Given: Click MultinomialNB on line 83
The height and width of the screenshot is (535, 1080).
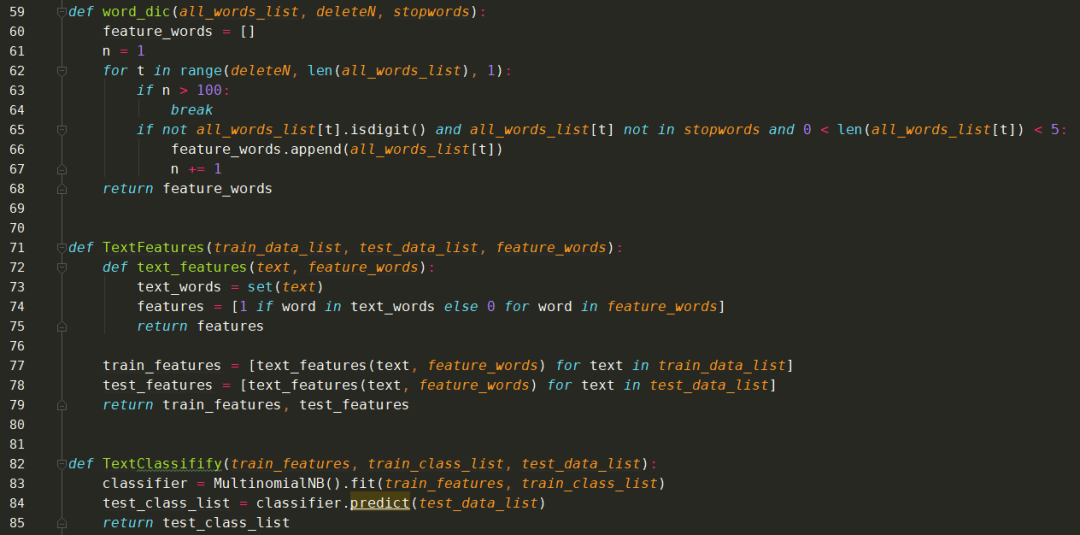Looking at the screenshot, I should [x=269, y=483].
